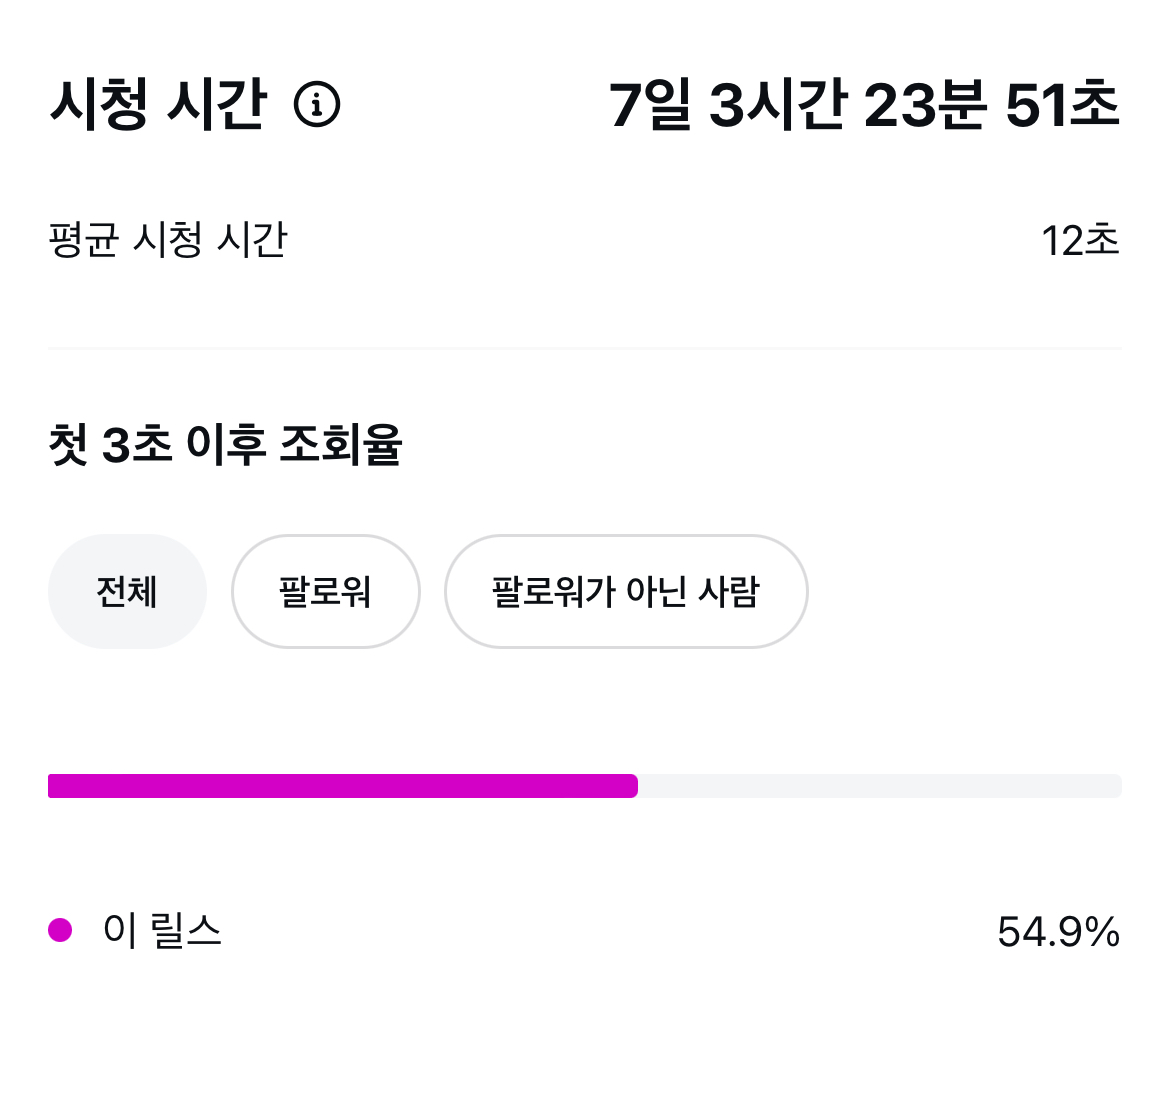Click the 54.9% retention value
Screen dimensions: 1170x1098
click(x=1059, y=932)
